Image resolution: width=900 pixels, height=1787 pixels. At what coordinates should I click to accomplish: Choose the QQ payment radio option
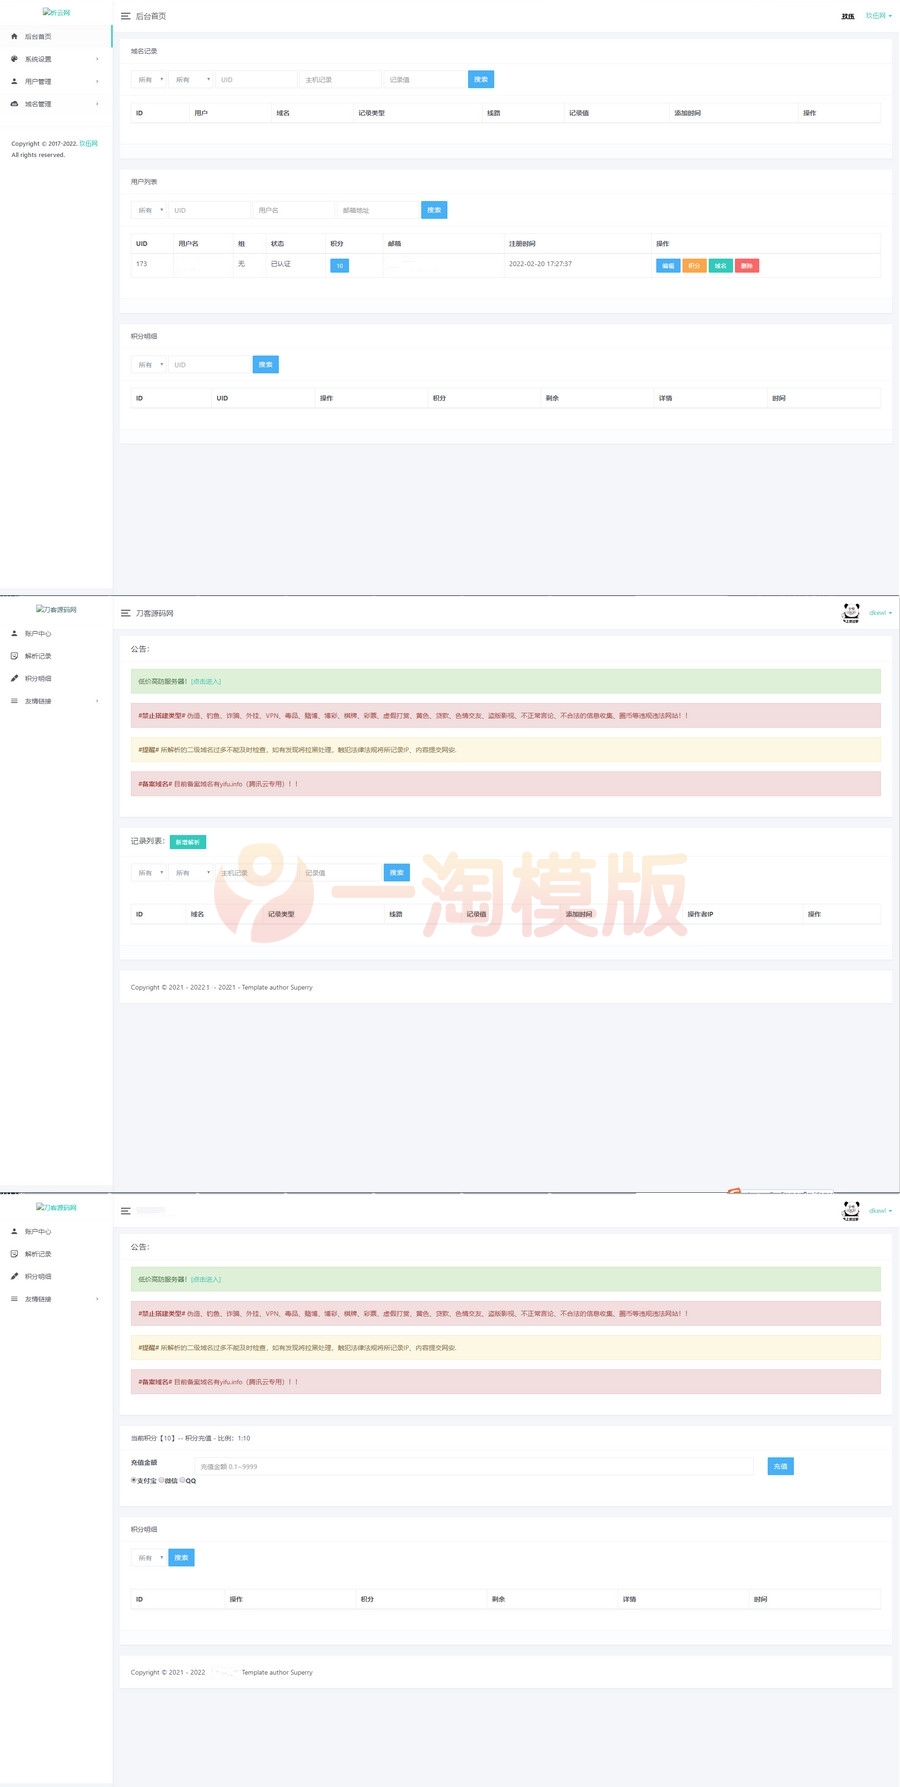(x=182, y=1480)
